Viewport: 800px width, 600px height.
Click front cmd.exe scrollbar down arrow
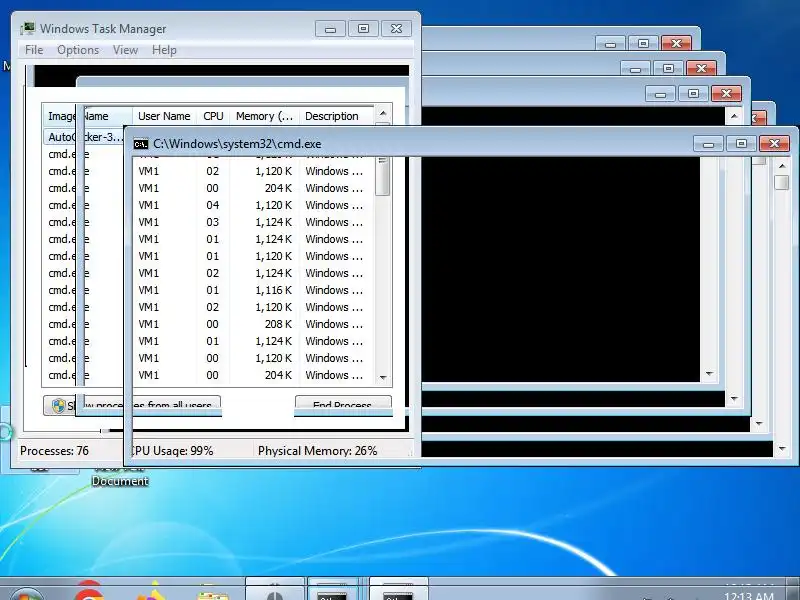(782, 449)
